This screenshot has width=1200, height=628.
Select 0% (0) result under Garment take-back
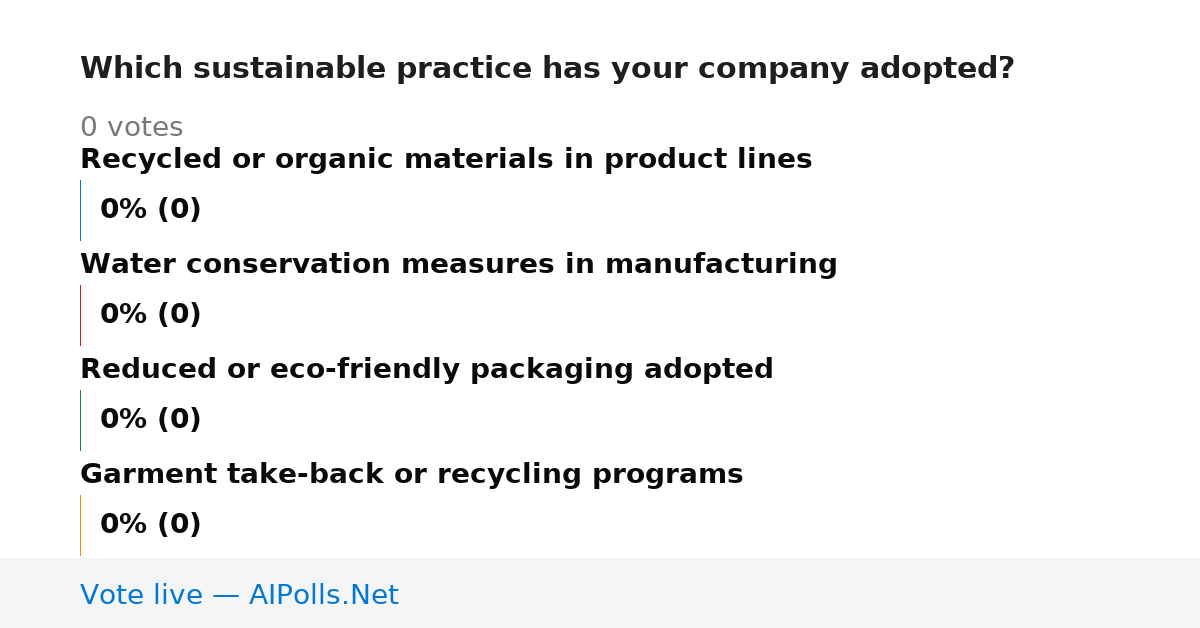click(151, 525)
